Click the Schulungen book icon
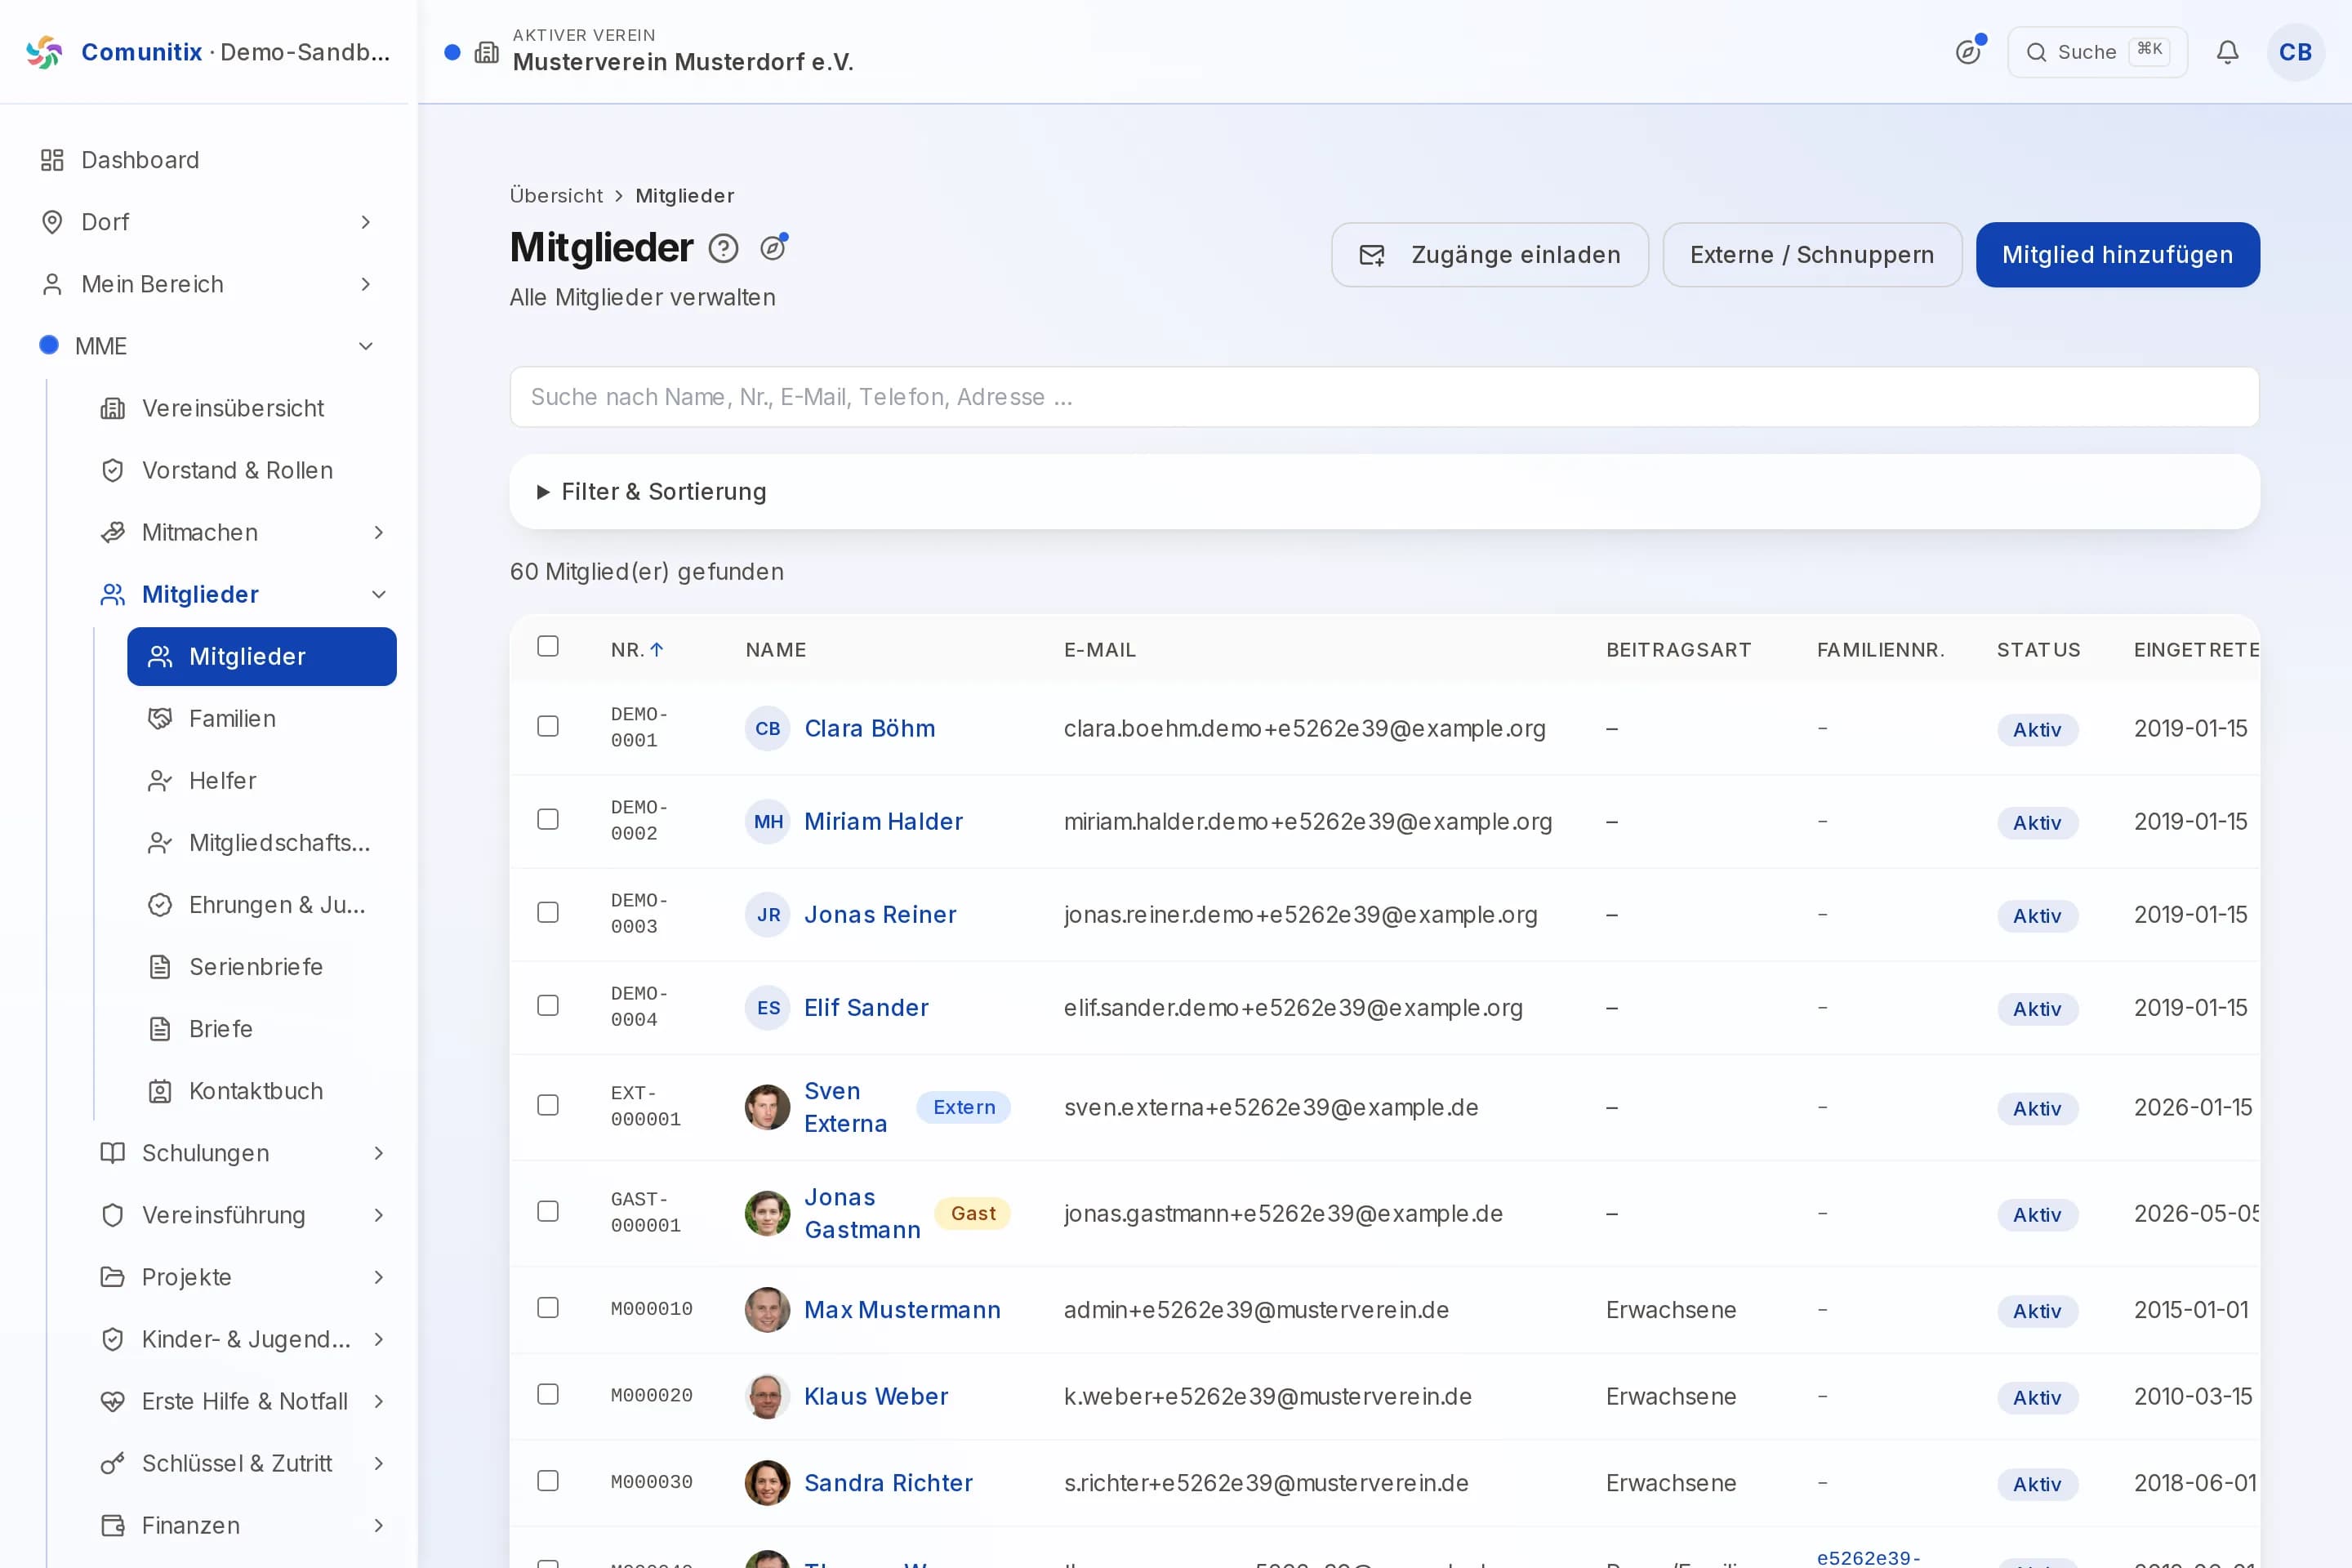Screen dimensions: 2352x1568 pos(113,1152)
